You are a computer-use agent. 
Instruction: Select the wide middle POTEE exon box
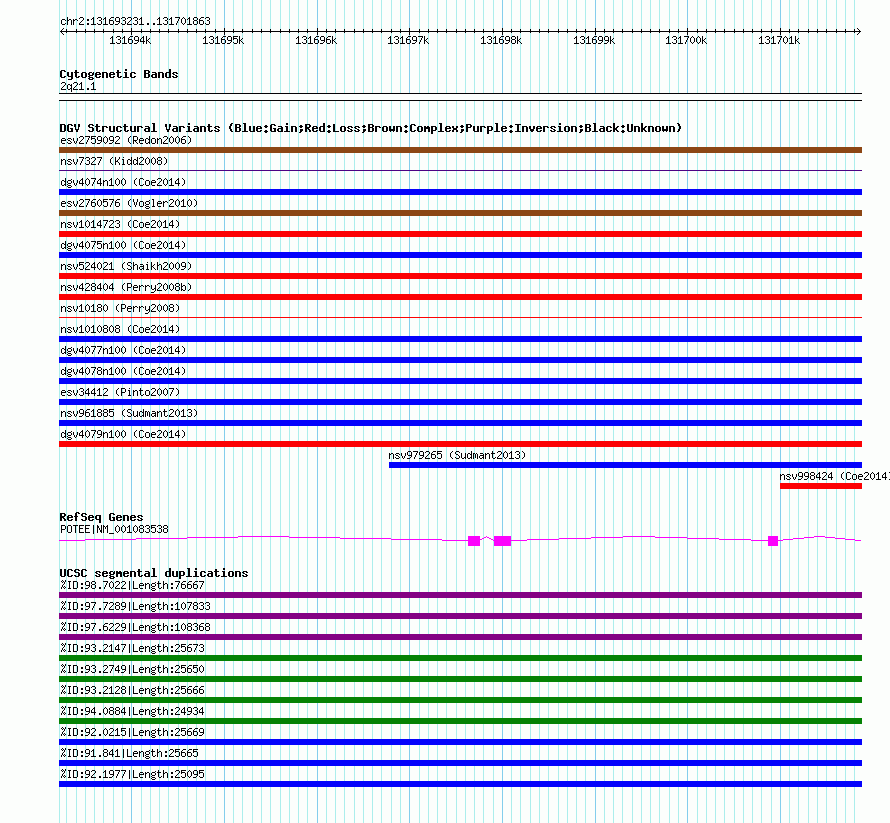[502, 541]
